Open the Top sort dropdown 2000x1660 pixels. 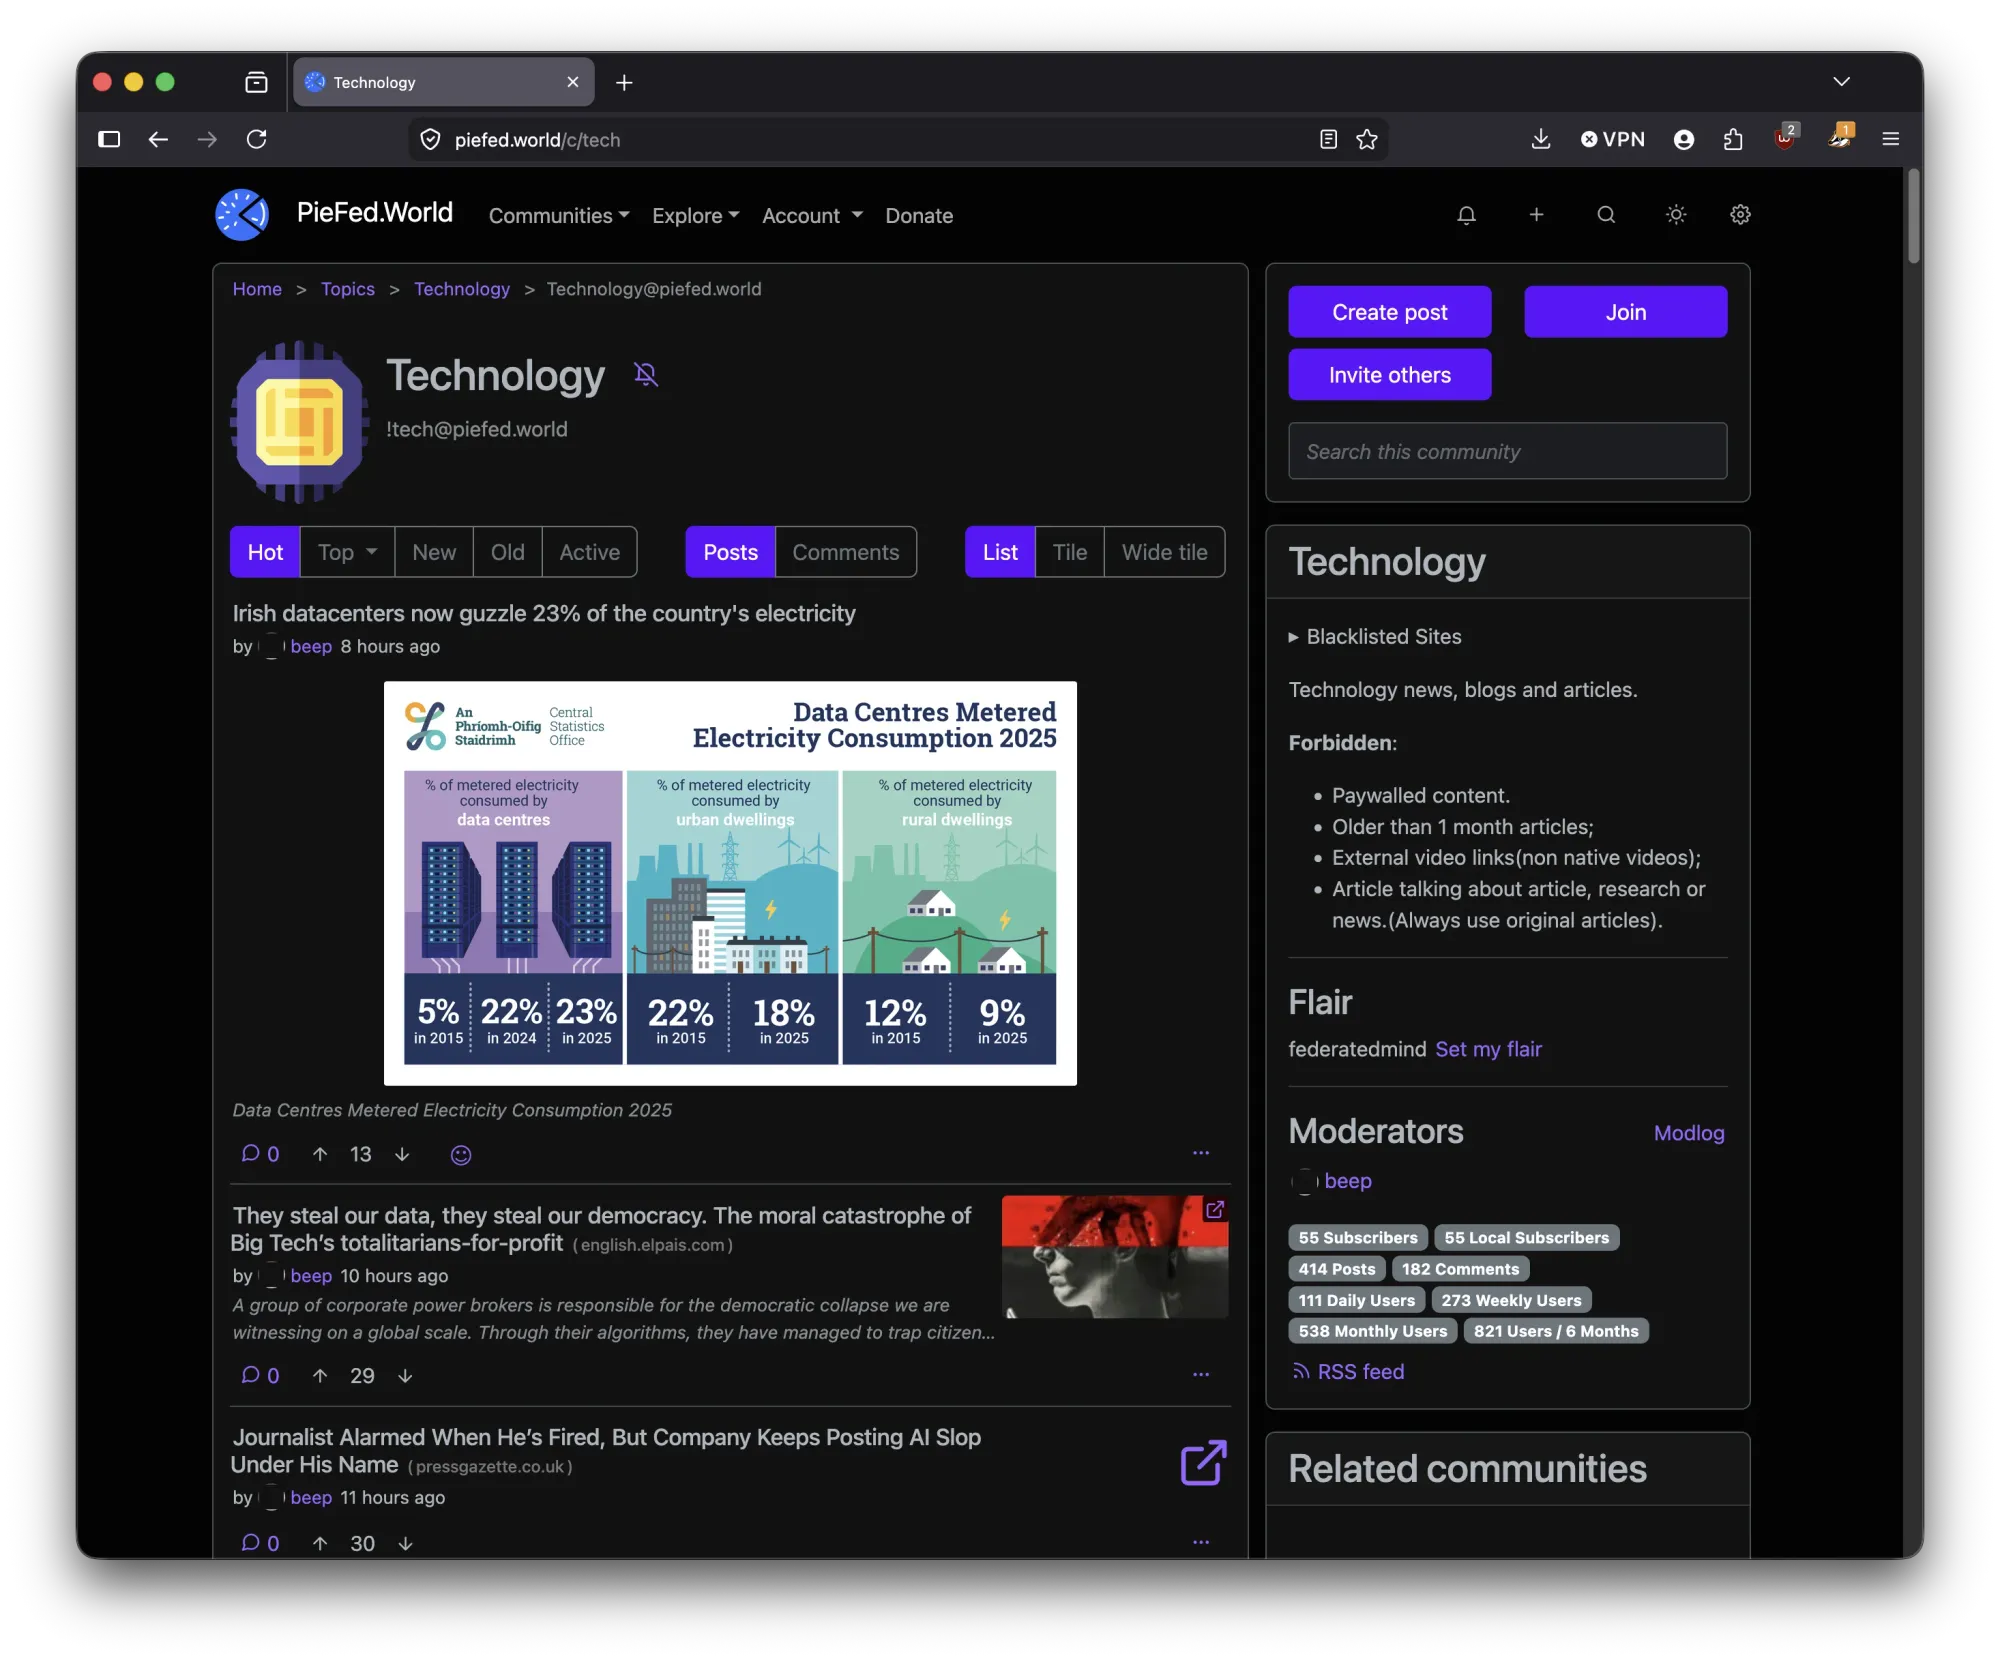point(347,552)
